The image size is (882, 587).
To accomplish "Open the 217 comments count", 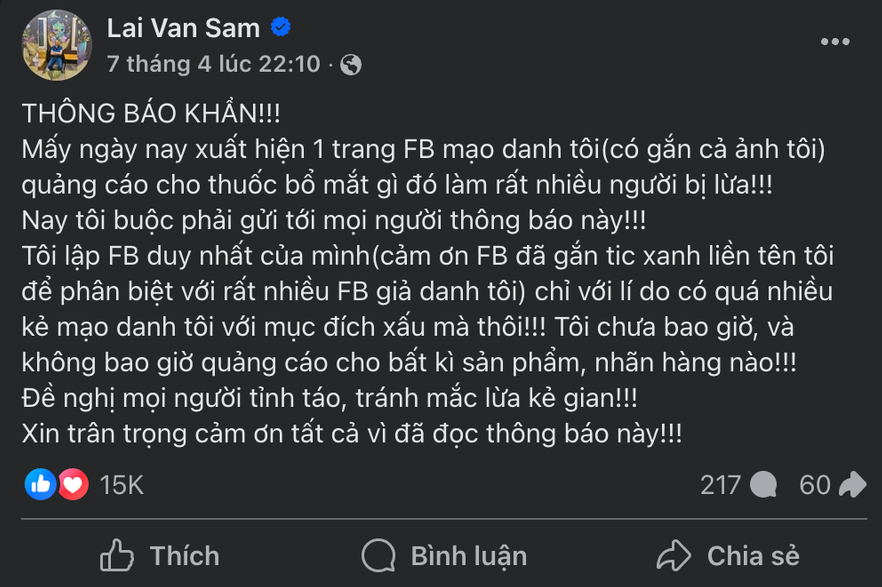I will tap(720, 486).
